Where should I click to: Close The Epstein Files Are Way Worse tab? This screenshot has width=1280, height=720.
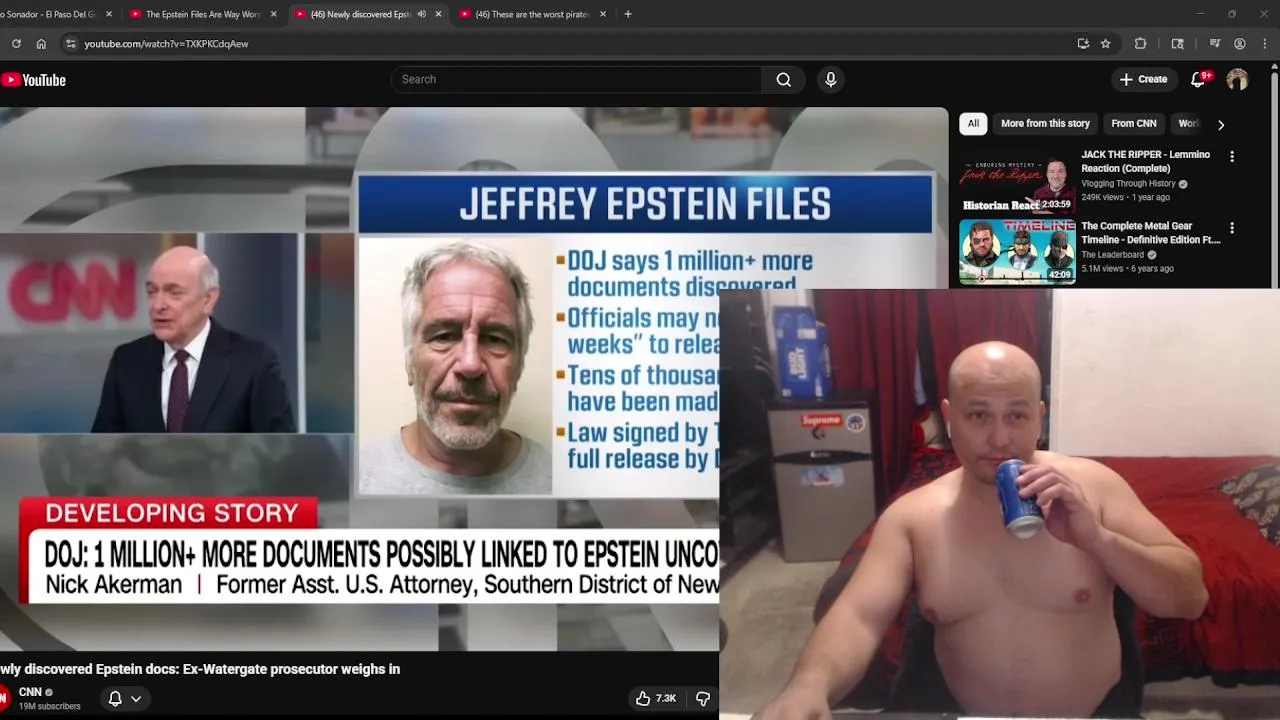point(273,14)
